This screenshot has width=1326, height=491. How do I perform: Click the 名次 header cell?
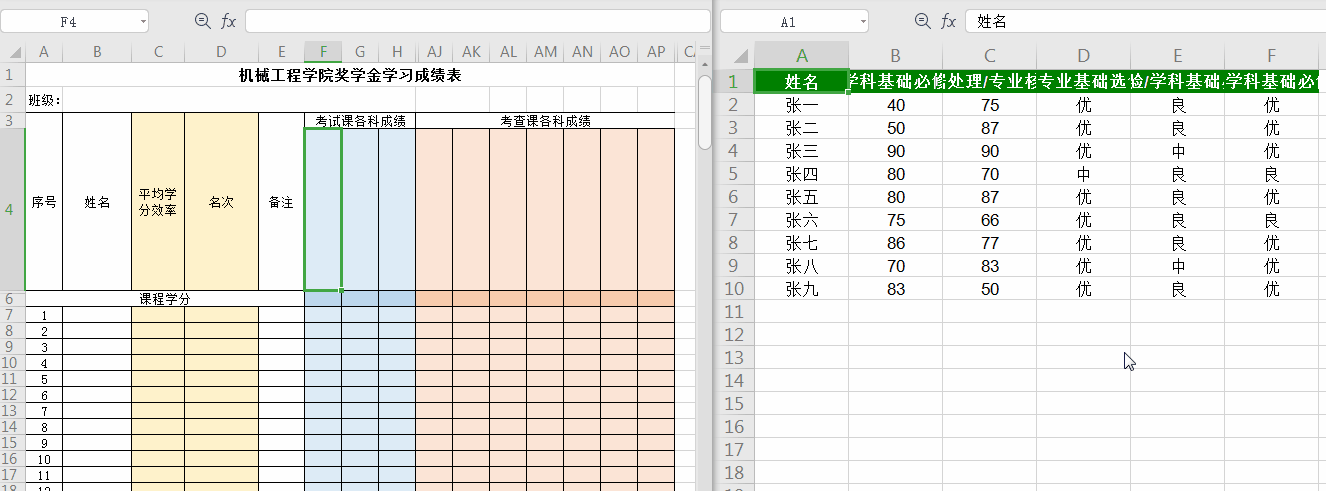tap(221, 202)
